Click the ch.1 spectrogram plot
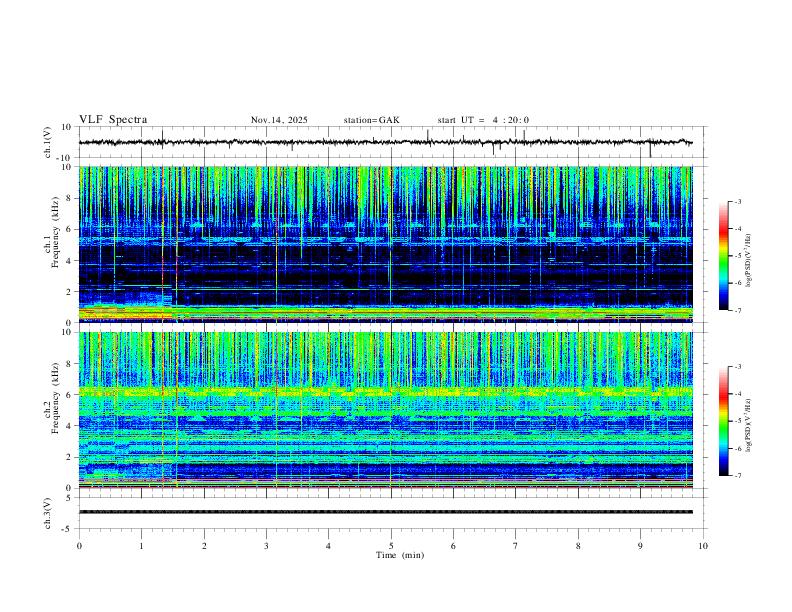Image resolution: width=792 pixels, height=612 pixels. [386, 244]
